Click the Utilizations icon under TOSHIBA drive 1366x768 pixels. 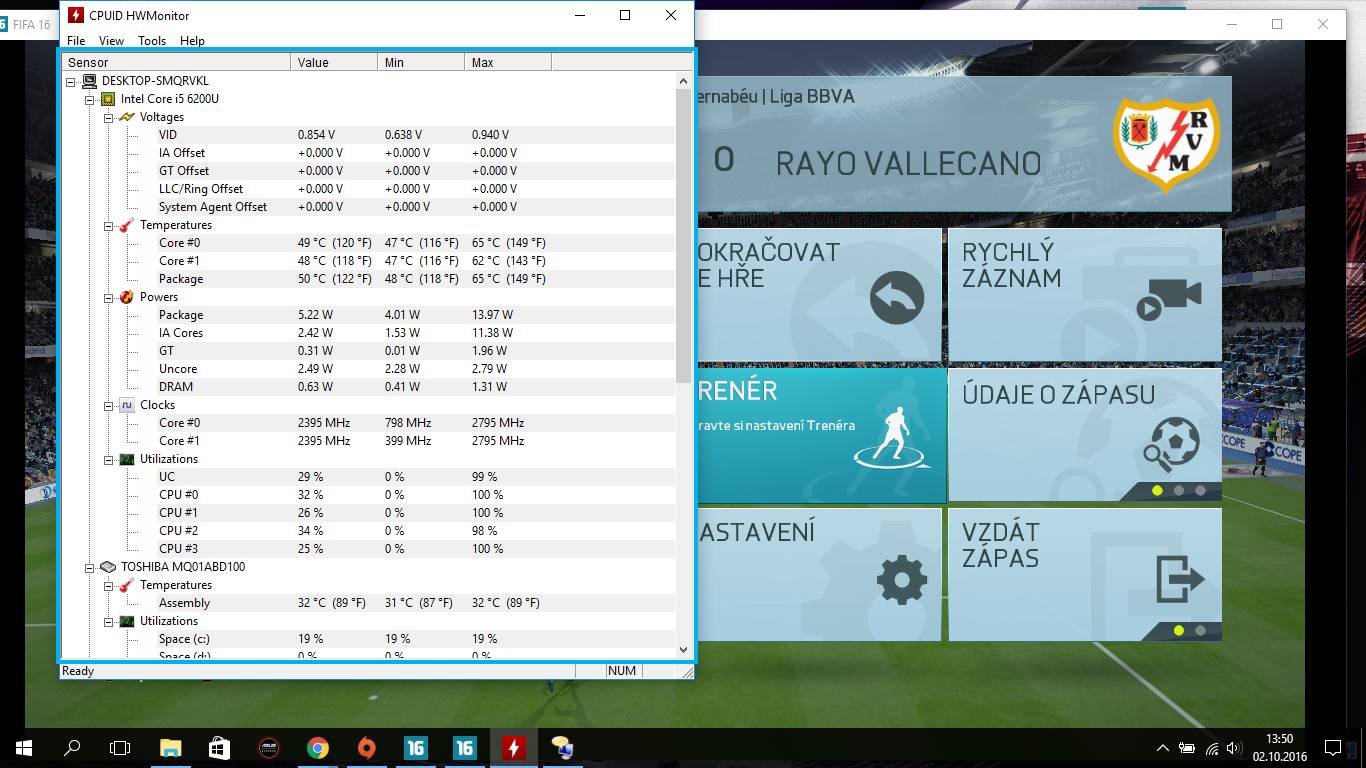(127, 621)
